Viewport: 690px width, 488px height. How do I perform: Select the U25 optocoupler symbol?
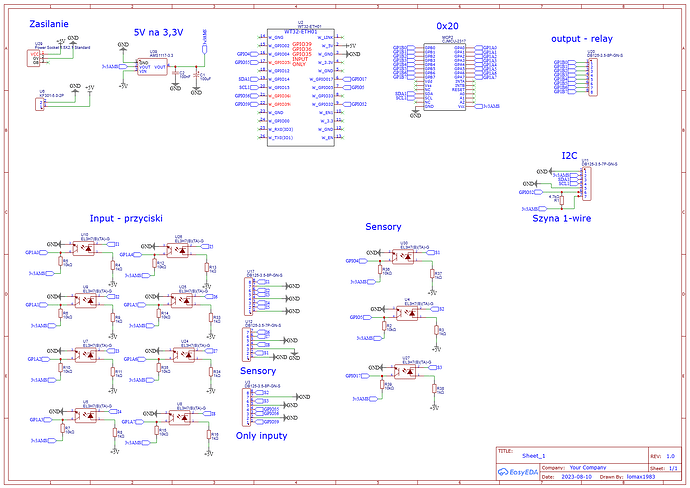[182, 301]
